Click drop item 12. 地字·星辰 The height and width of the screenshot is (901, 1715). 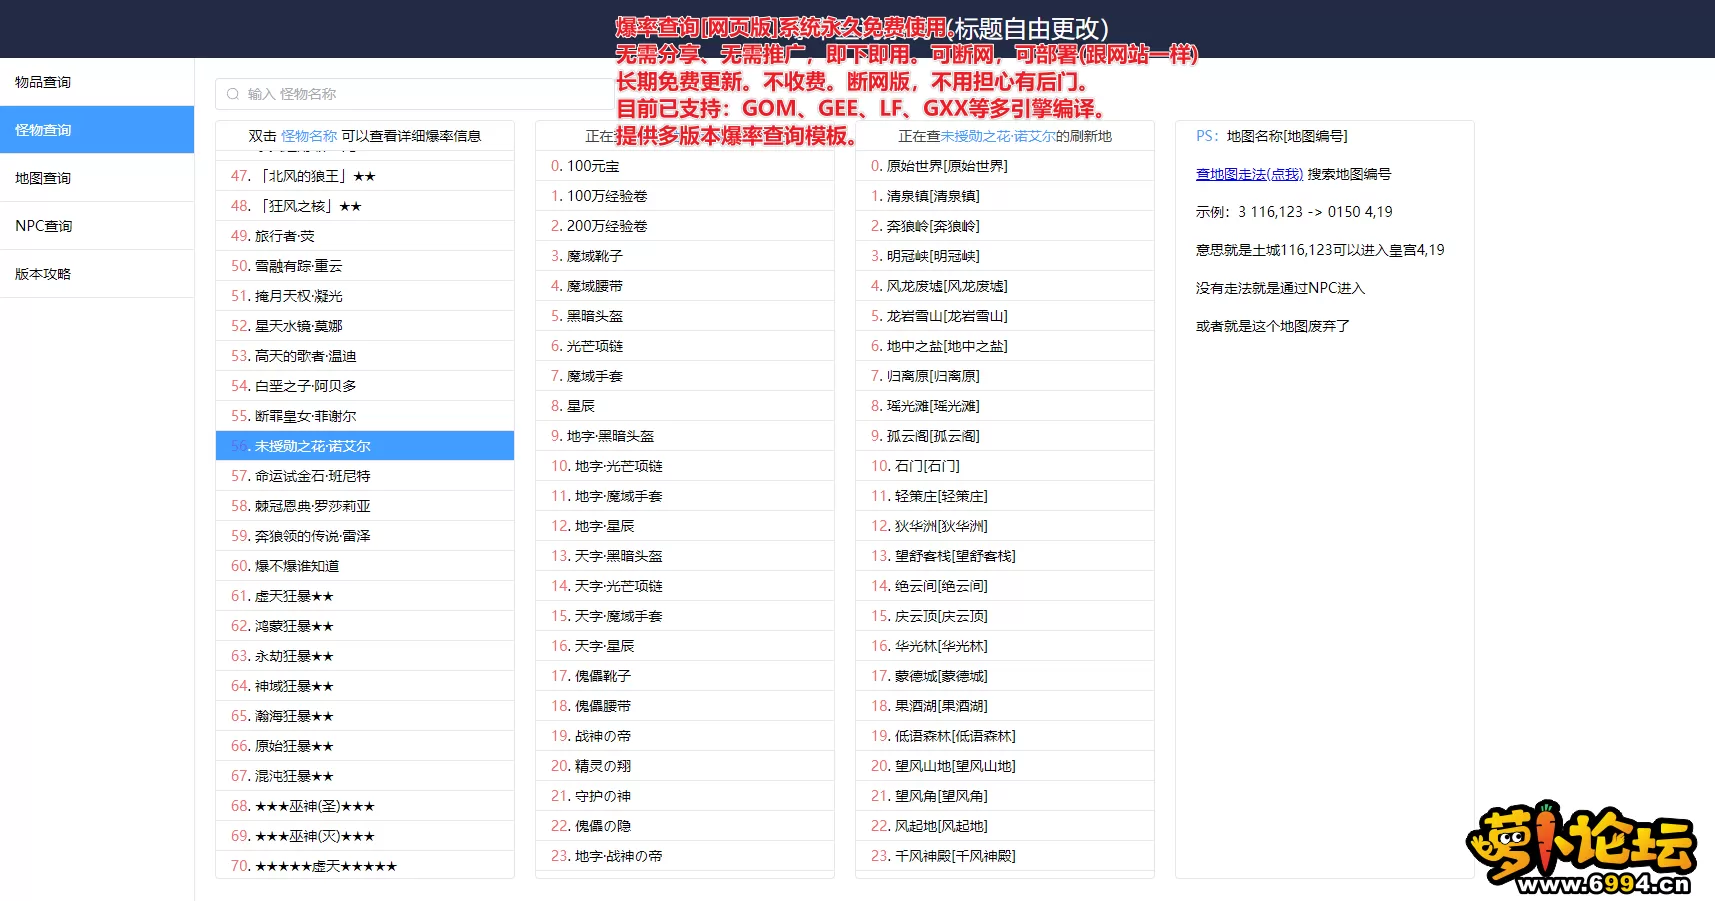click(x=685, y=526)
